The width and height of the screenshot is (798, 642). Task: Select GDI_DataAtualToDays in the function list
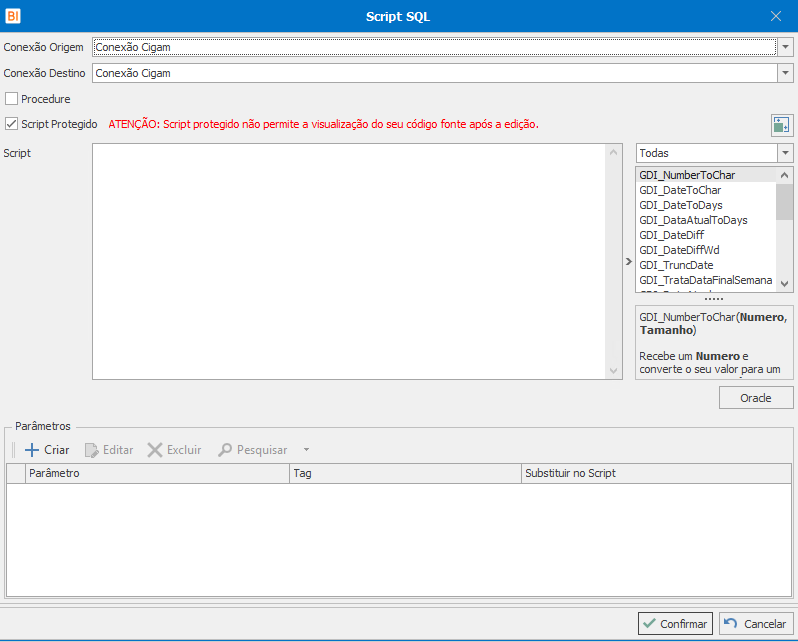point(706,220)
